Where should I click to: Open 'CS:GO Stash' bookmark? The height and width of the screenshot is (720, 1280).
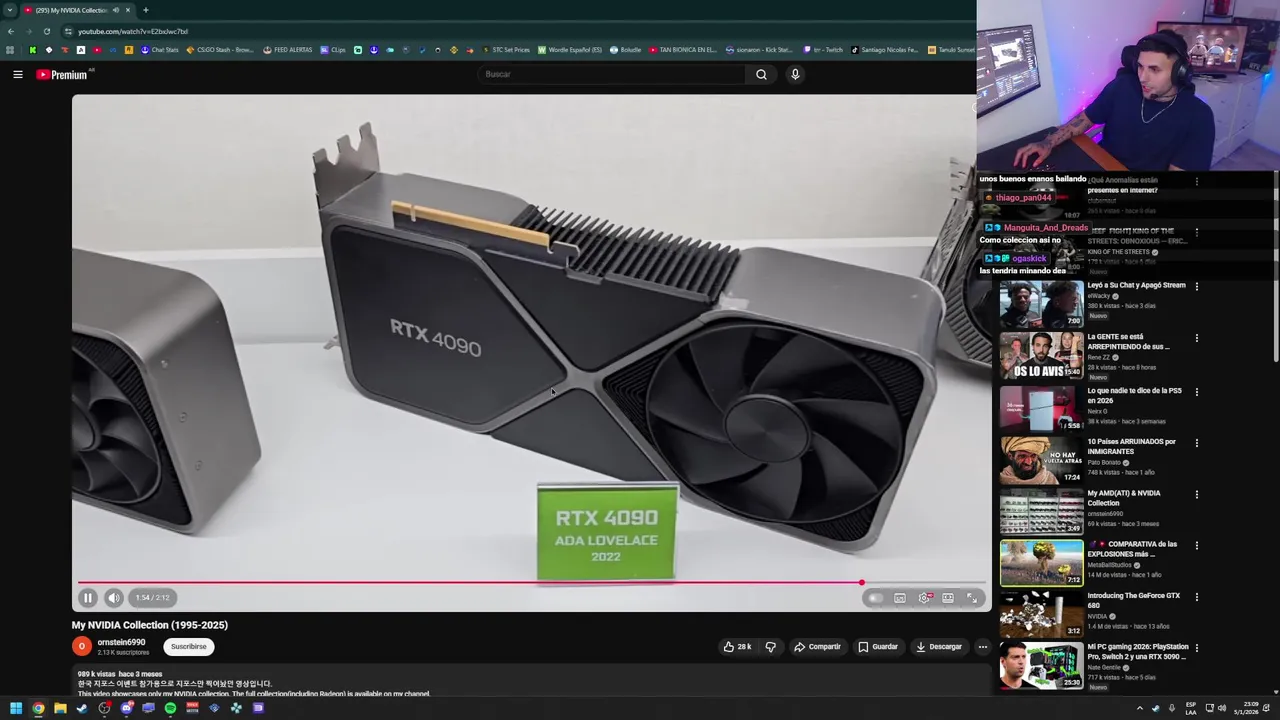[x=220, y=50]
